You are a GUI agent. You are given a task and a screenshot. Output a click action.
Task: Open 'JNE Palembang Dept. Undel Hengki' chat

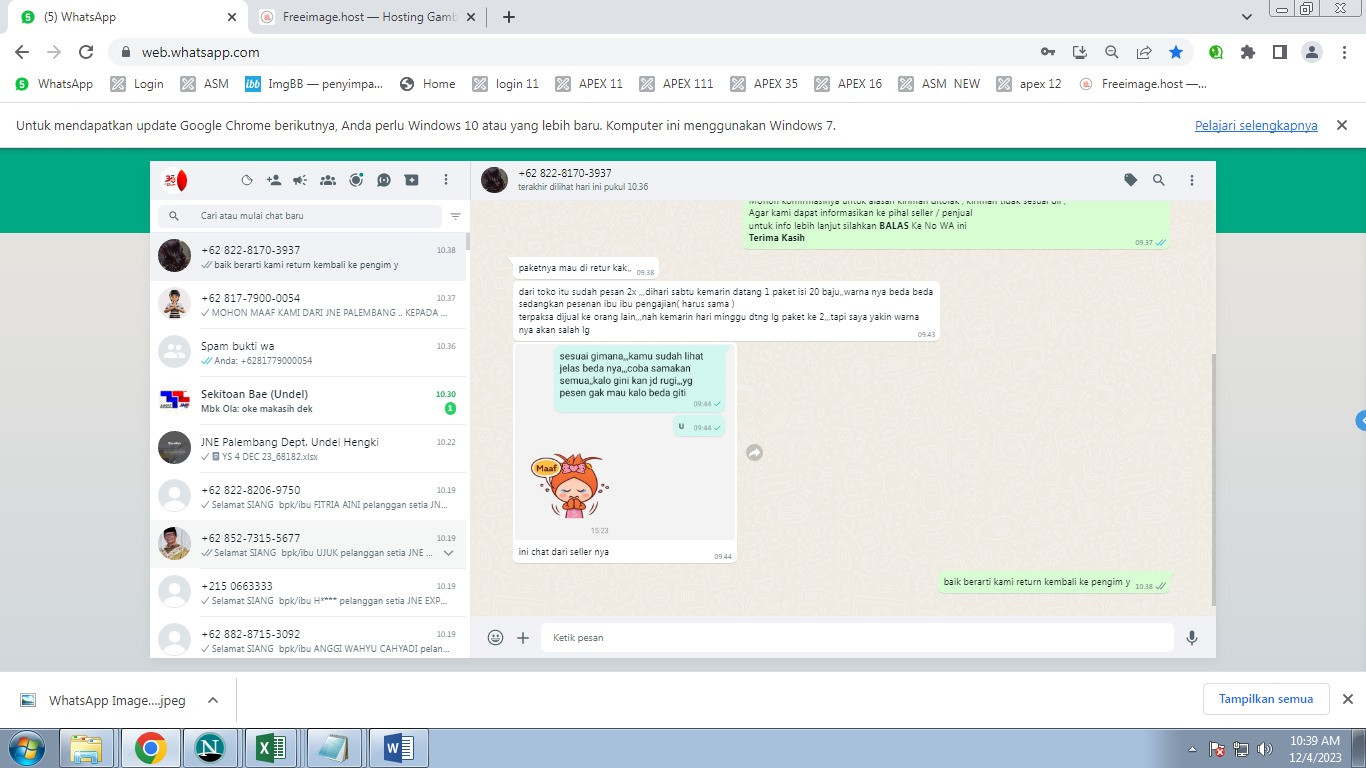pos(308,448)
